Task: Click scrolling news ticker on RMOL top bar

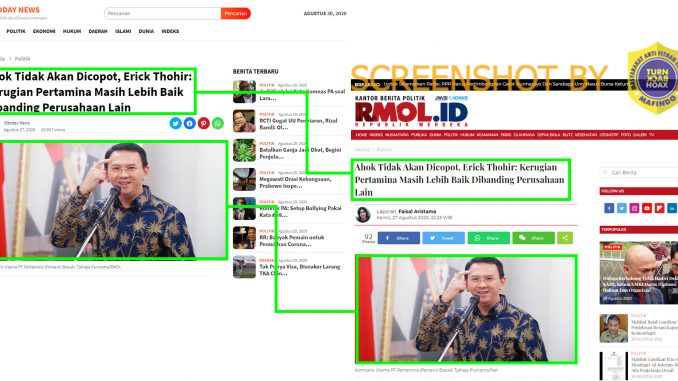Action: point(506,84)
